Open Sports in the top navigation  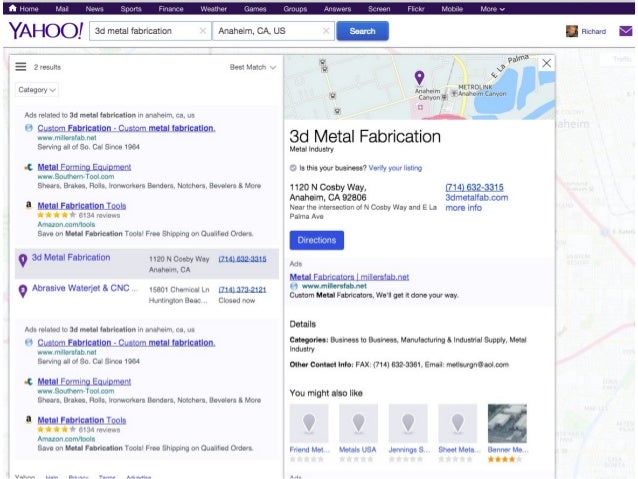(131, 9)
